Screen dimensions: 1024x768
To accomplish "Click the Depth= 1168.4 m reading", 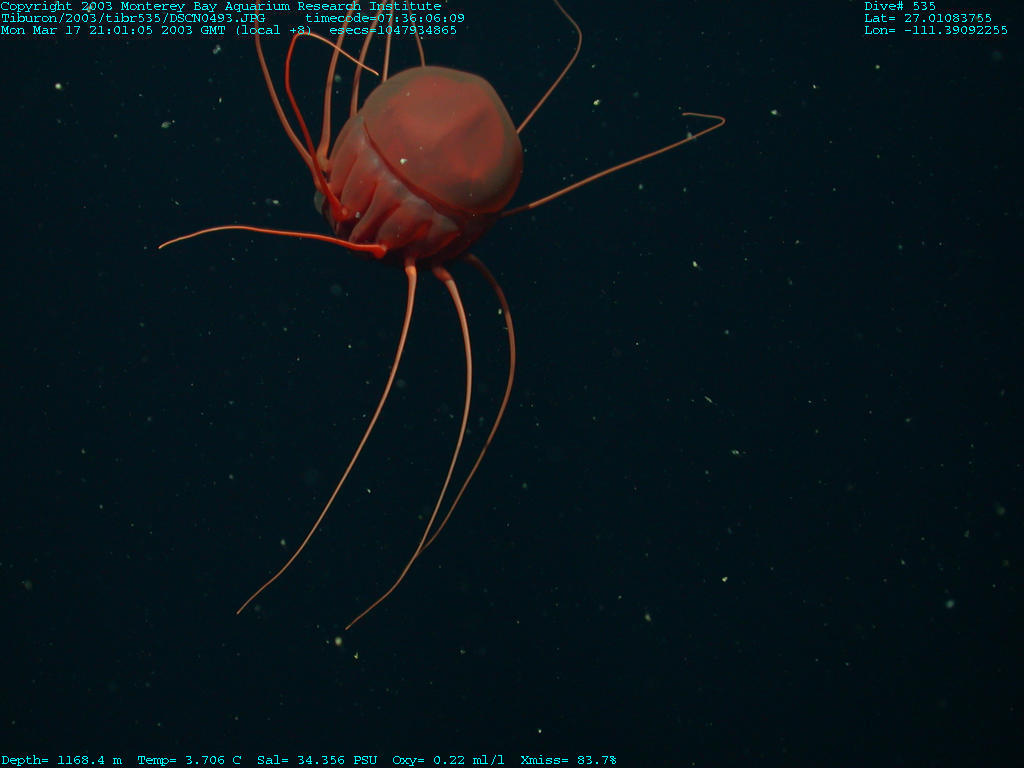I will click(62, 760).
